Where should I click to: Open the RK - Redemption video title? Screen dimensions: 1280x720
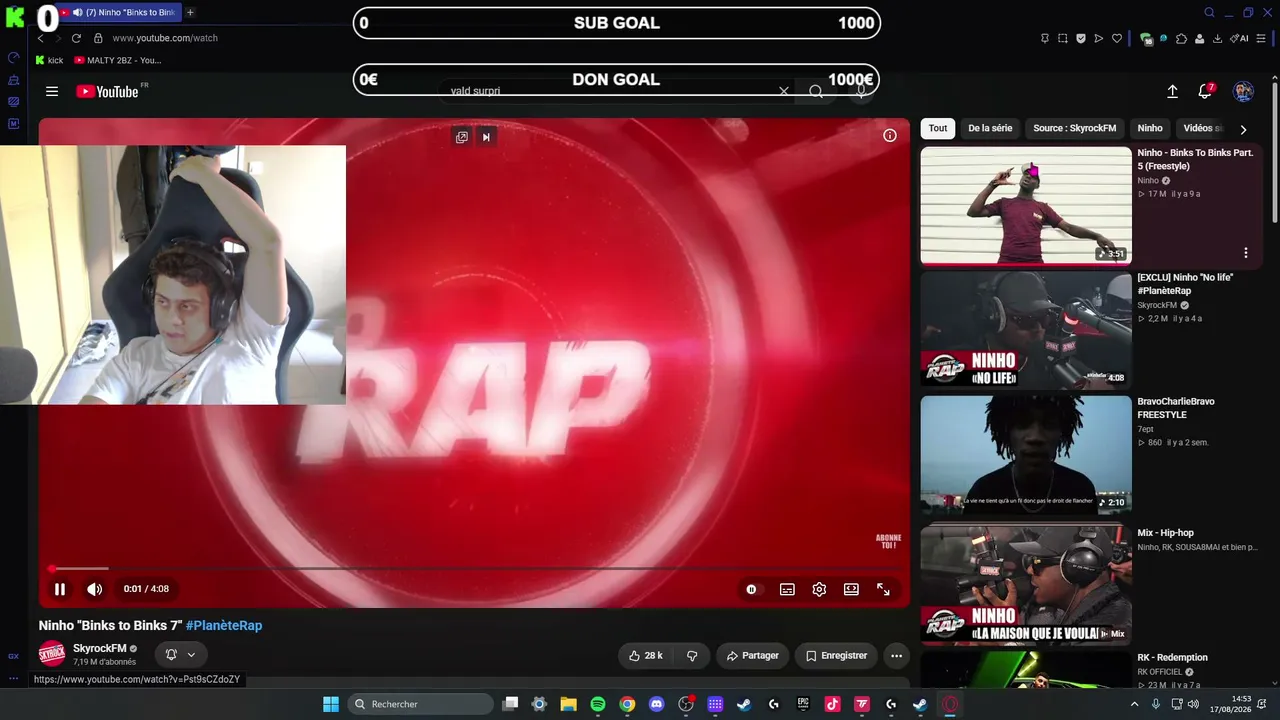1172,657
